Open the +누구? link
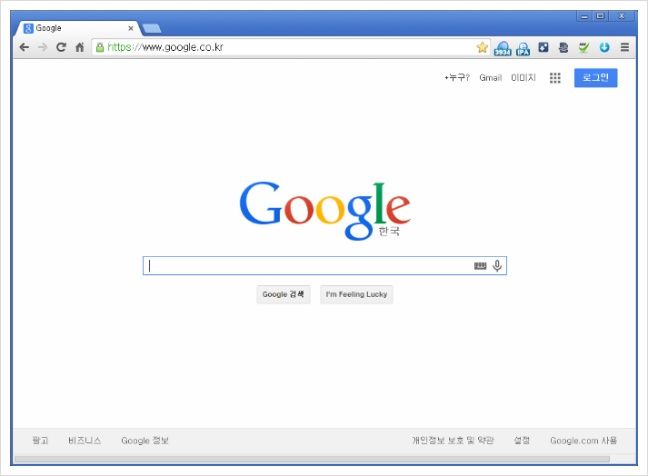The image size is (648, 476). tap(457, 77)
